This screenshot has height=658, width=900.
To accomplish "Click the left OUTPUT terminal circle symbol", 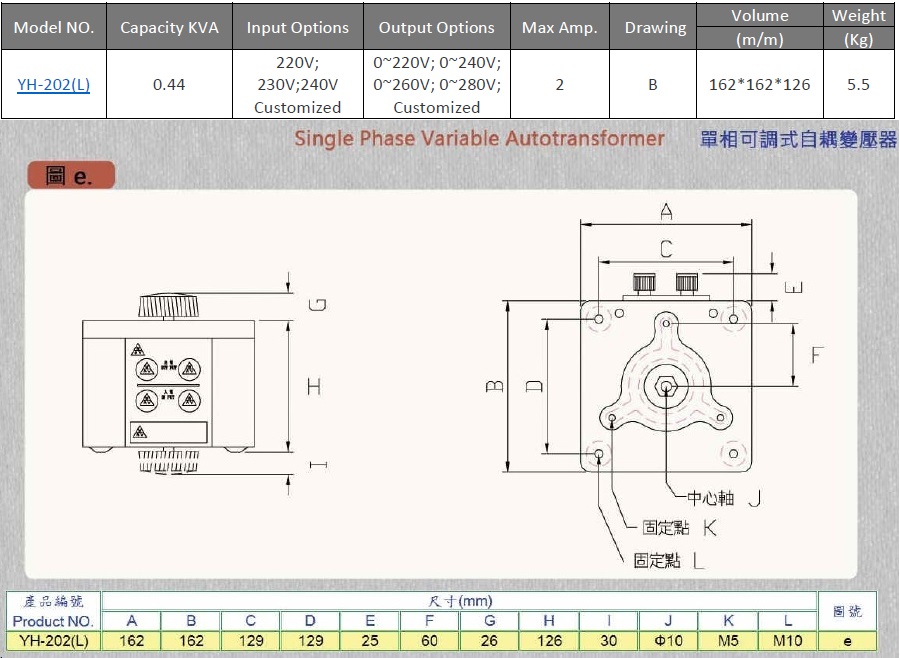I will [x=147, y=369].
